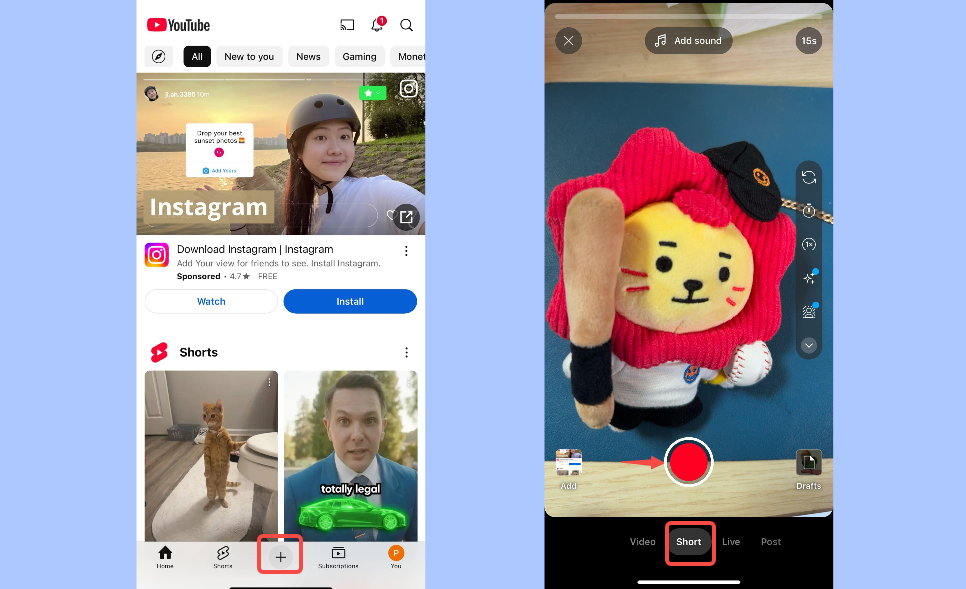The width and height of the screenshot is (966, 589).
Task: Close the Shorts camera screen
Action: (x=569, y=41)
